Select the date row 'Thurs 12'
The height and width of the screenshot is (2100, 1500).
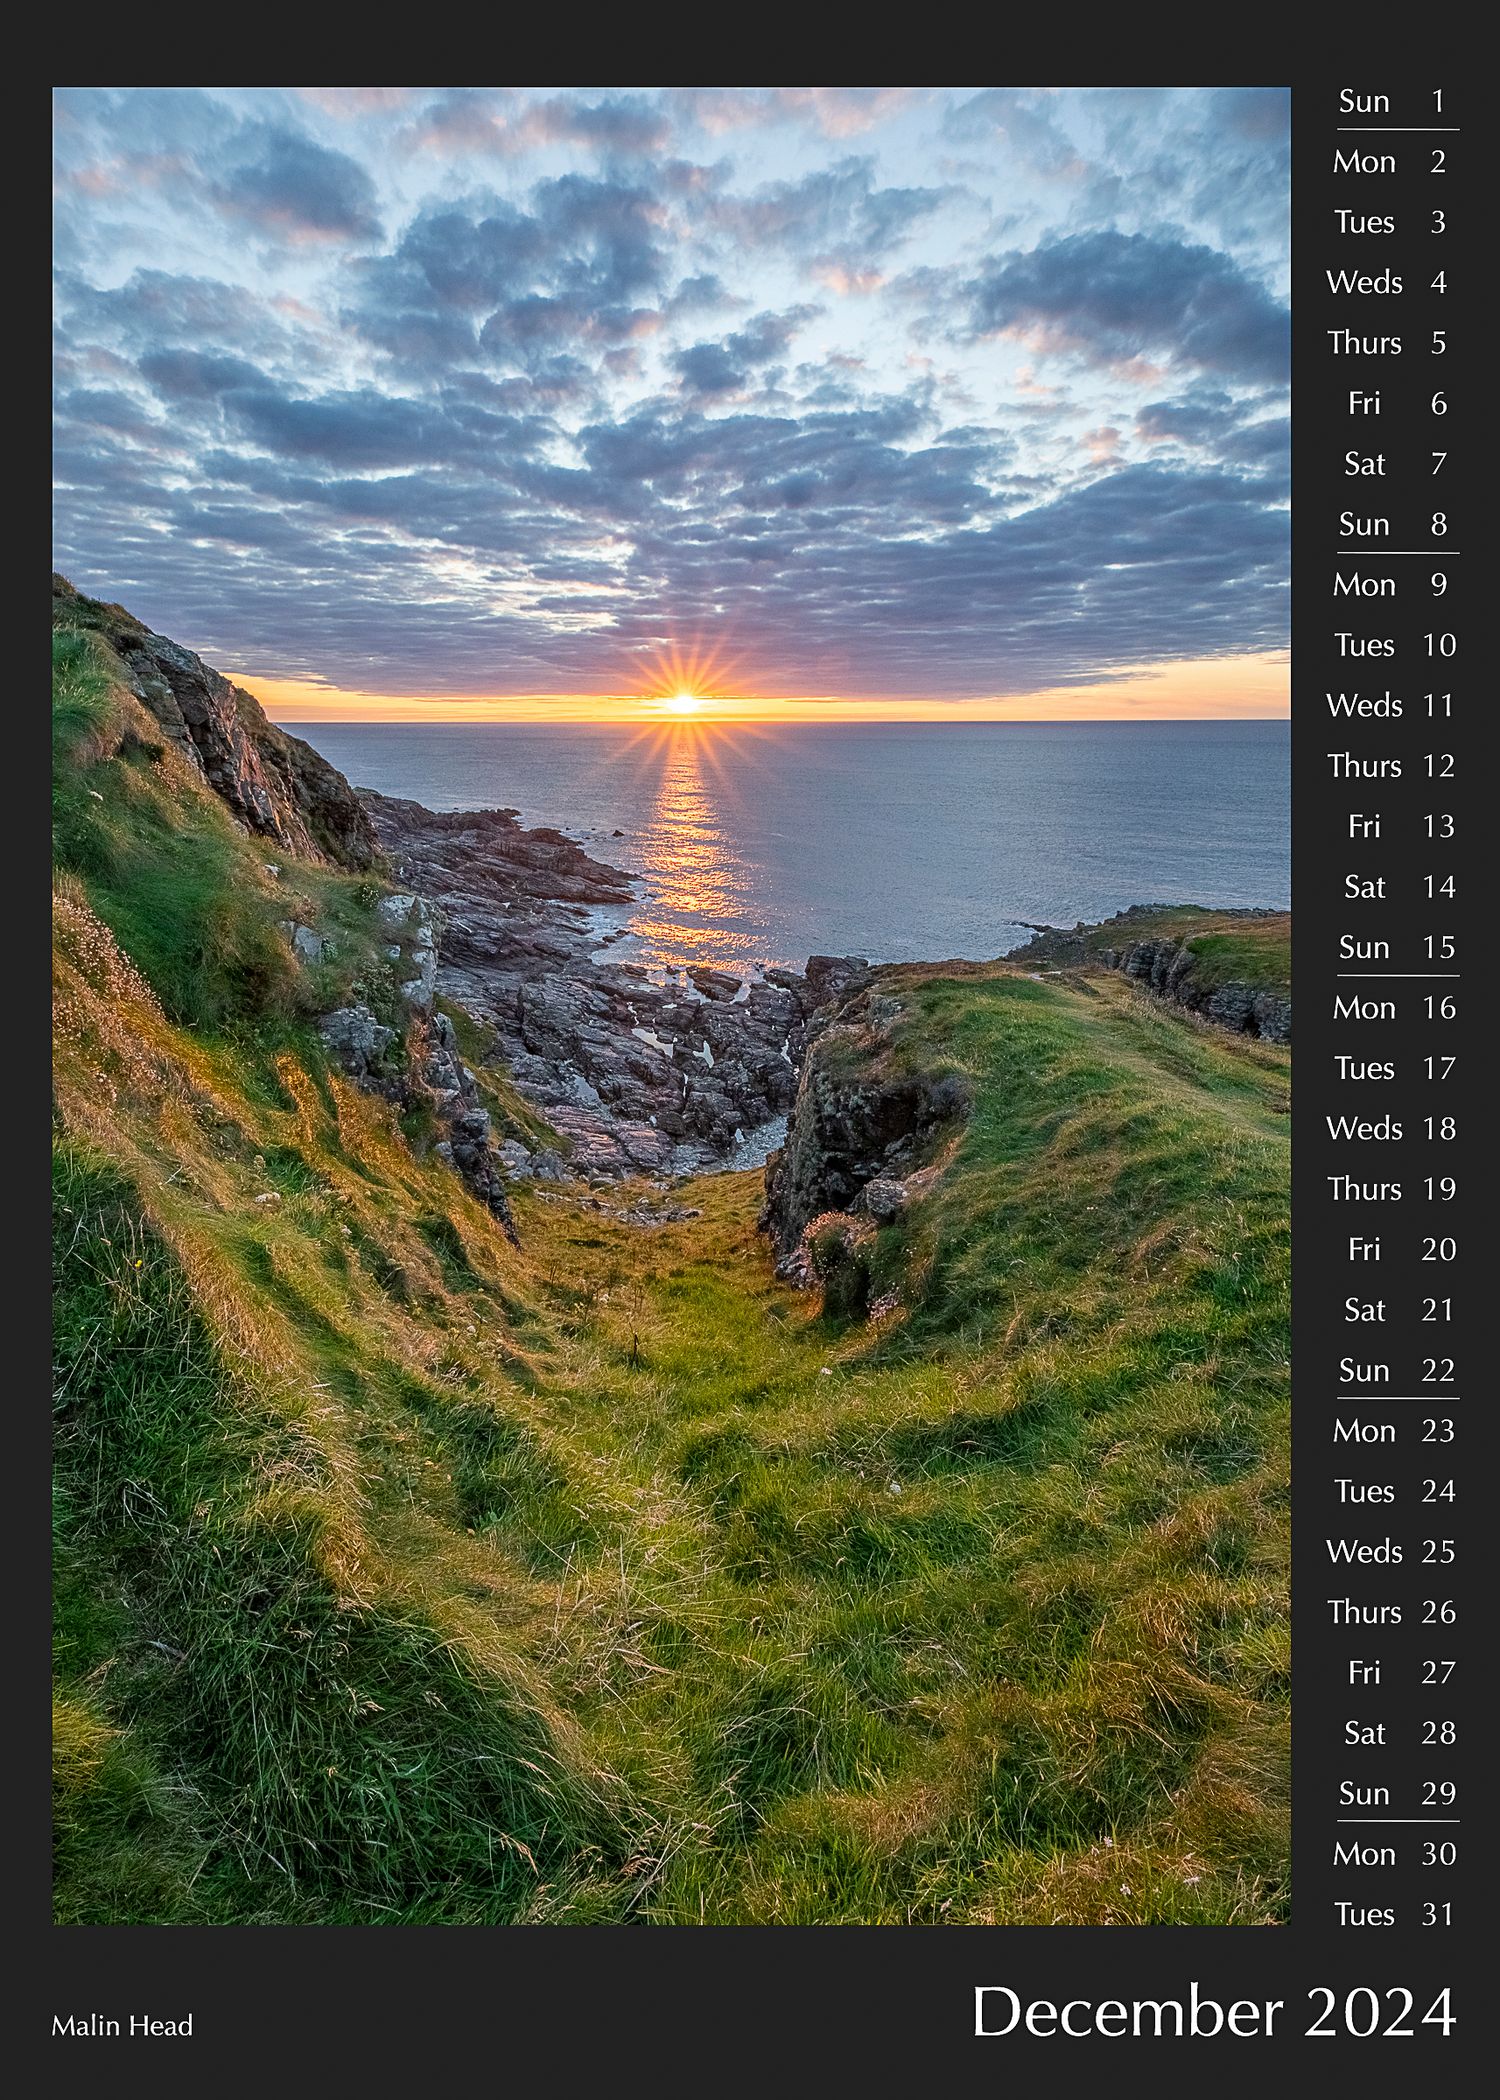(x=1393, y=766)
